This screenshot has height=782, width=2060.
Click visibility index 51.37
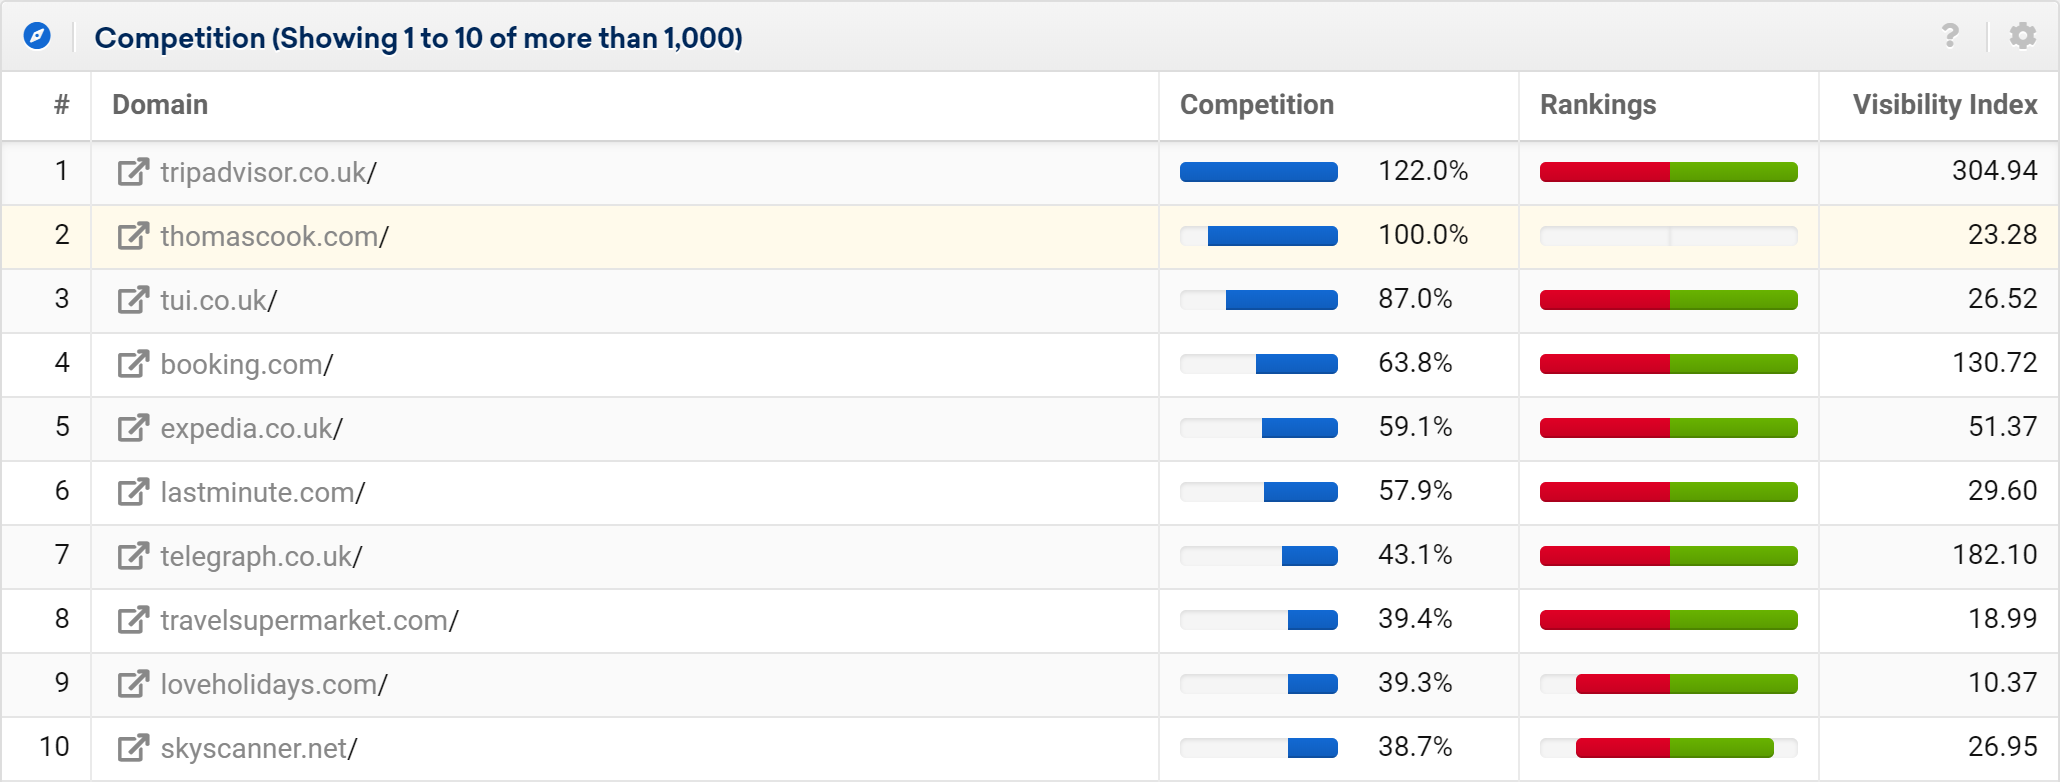pyautogui.click(x=2002, y=427)
